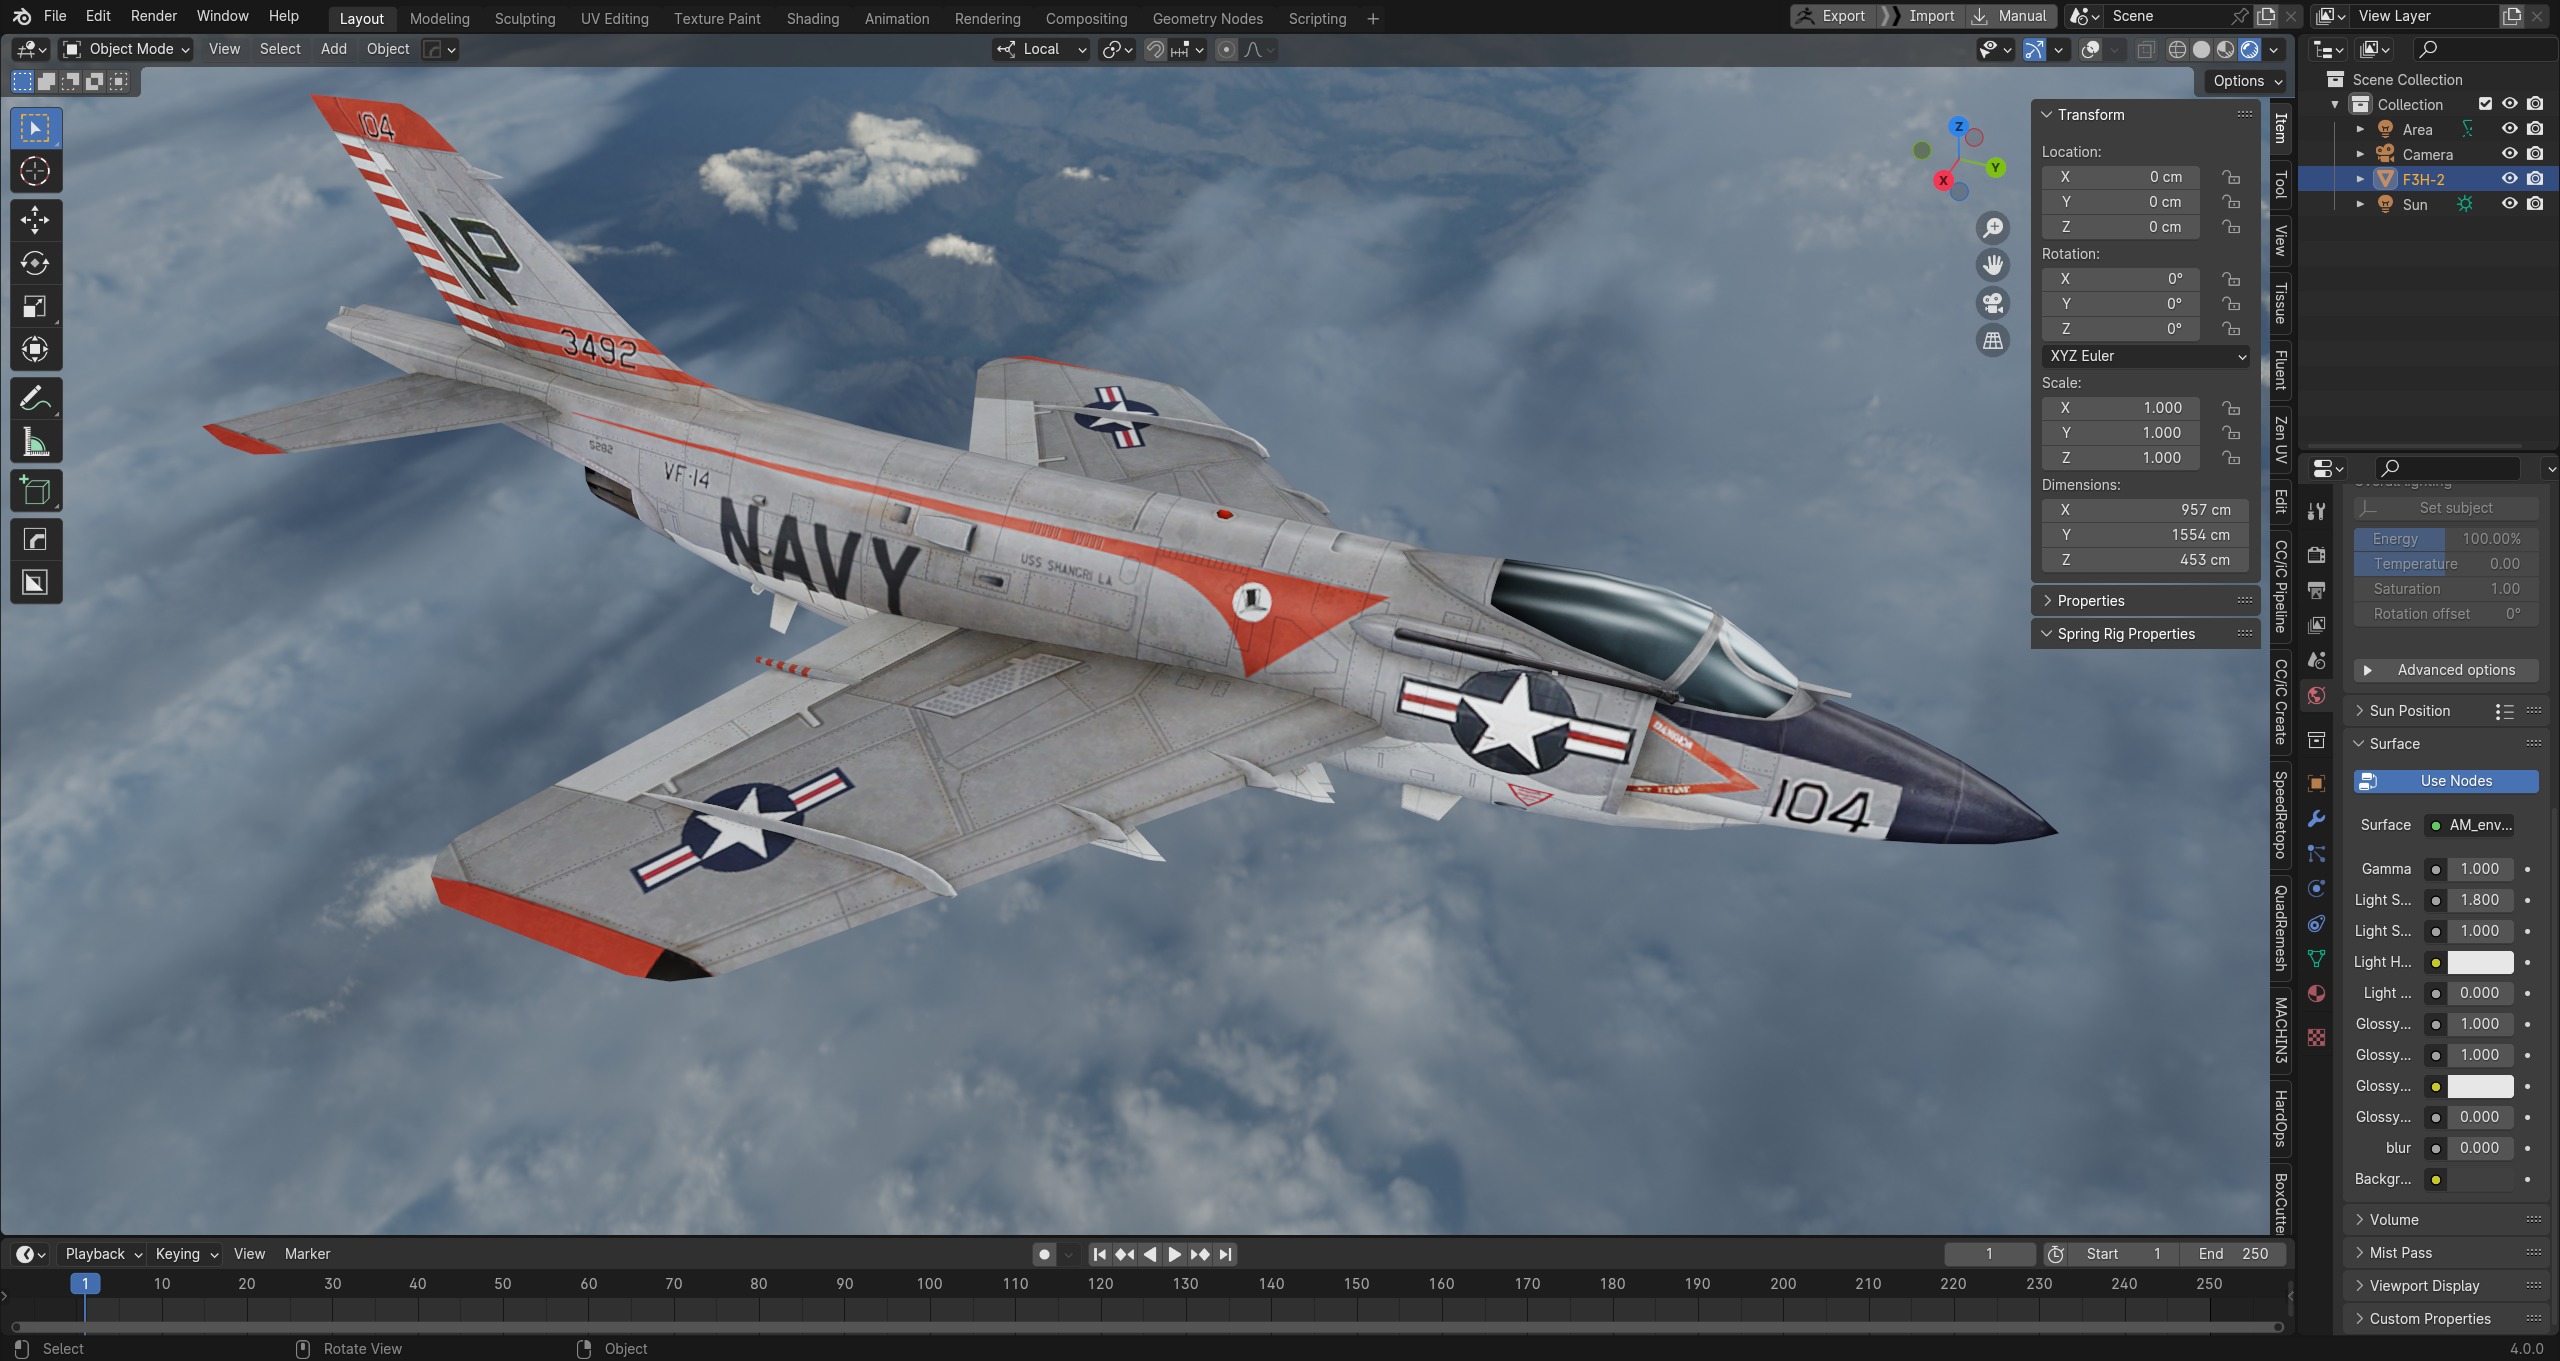Viewport: 2560px width, 1361px height.
Task: Select the Rotate tool
Action: 35,263
